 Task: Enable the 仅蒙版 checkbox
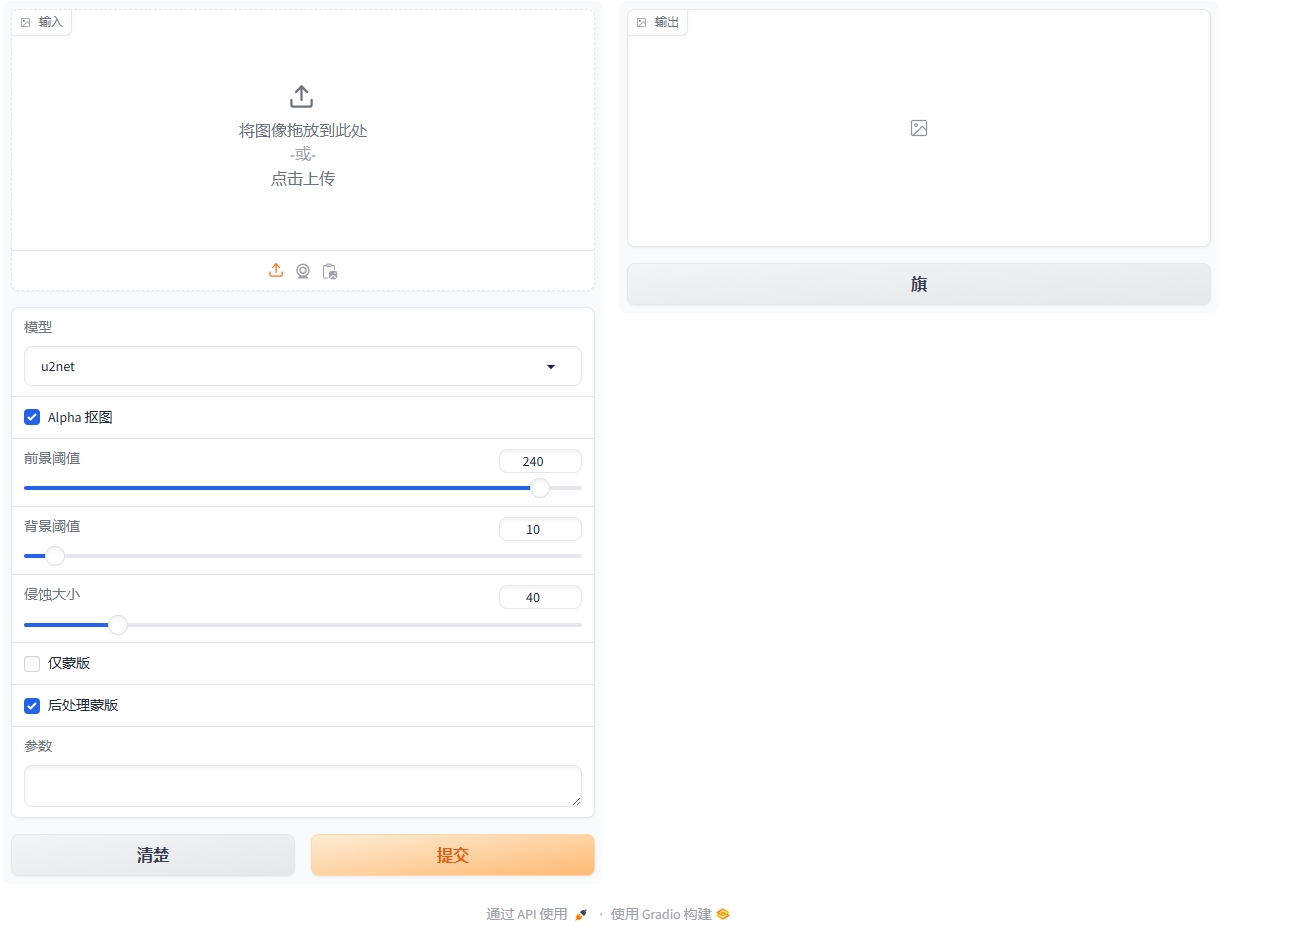point(32,663)
